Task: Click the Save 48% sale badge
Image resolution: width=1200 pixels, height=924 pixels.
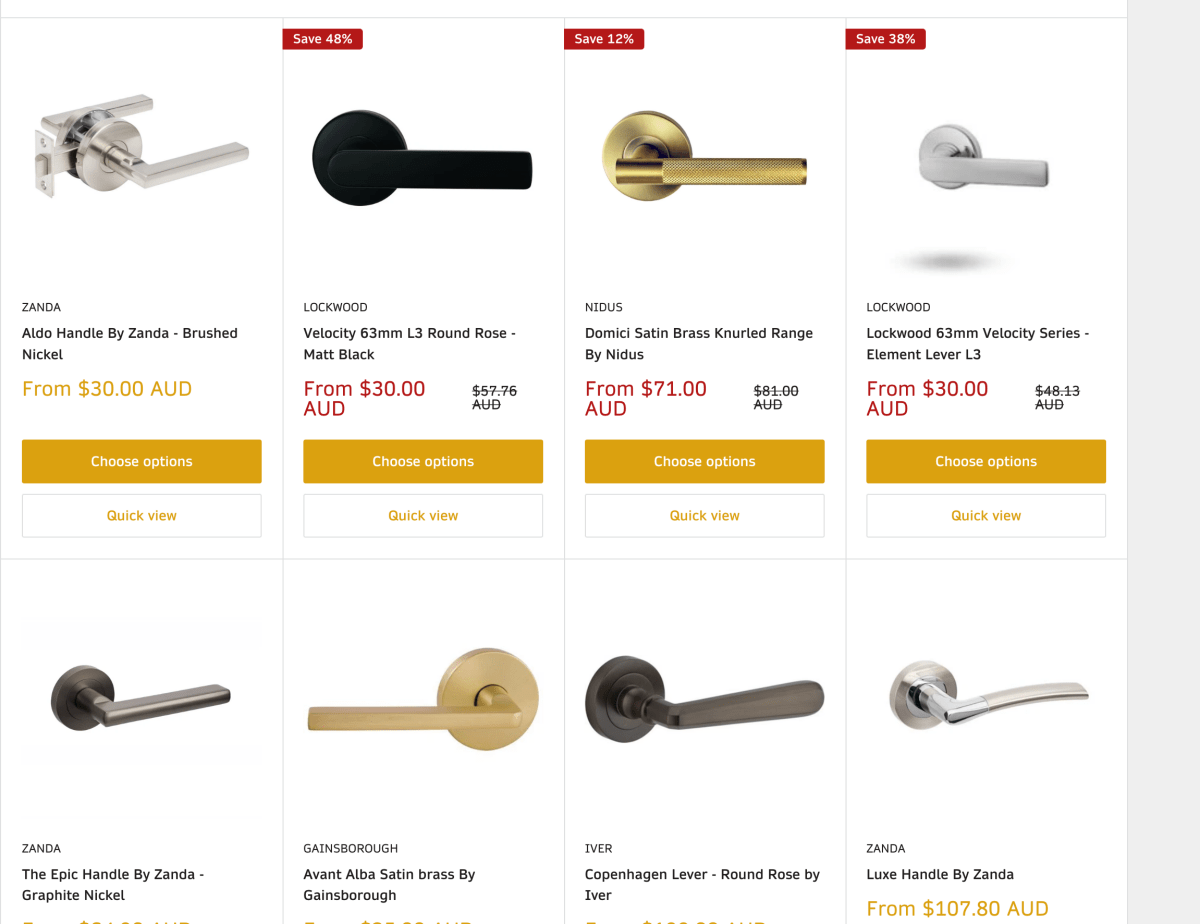Action: point(322,39)
